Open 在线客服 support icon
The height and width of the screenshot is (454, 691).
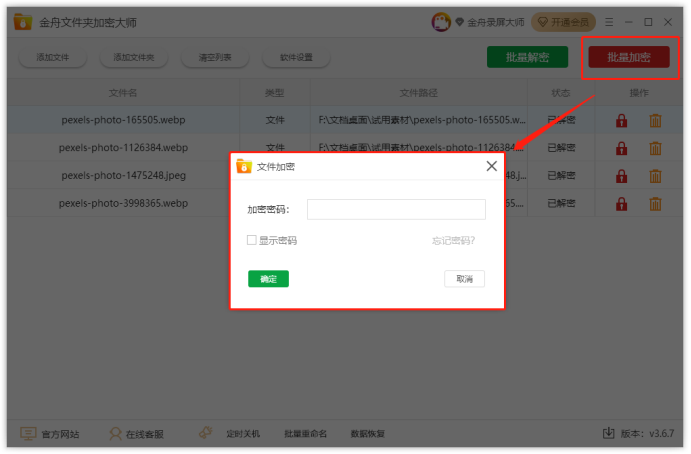[x=115, y=434]
